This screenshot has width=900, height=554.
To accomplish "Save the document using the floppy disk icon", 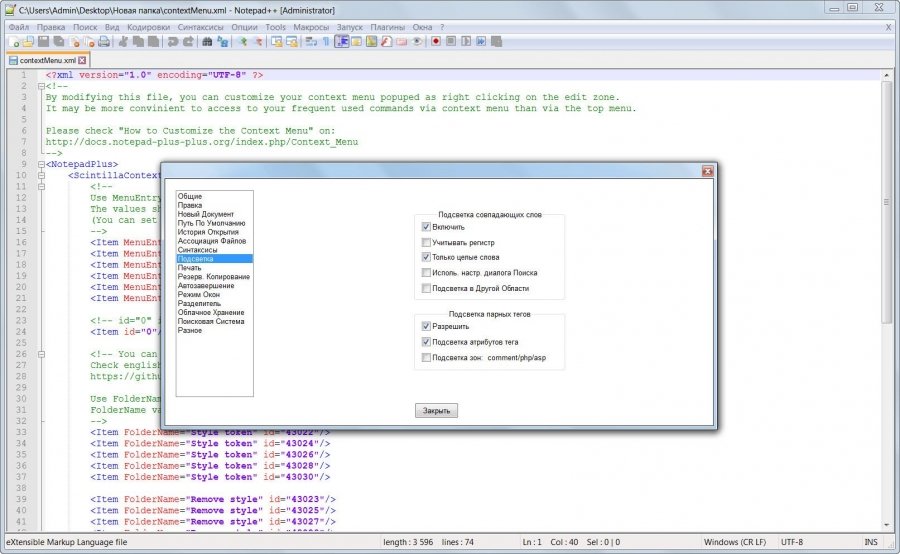I will click(44, 42).
